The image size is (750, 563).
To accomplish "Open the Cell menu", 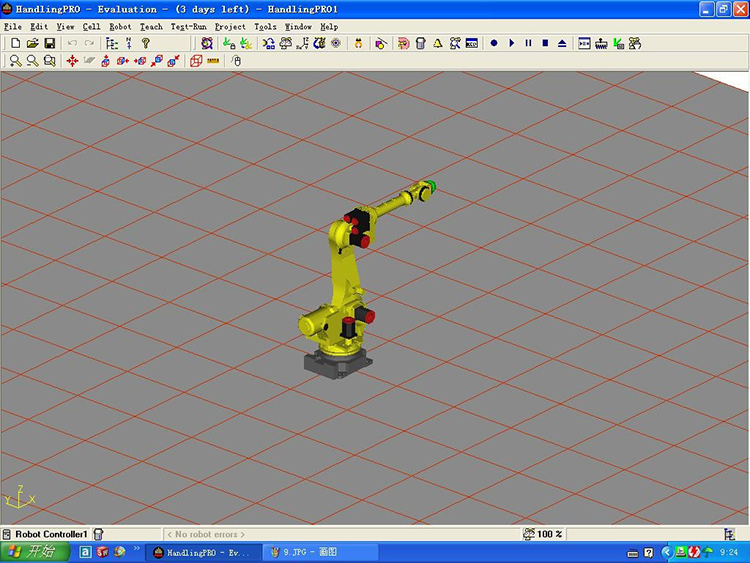I will (x=91, y=27).
